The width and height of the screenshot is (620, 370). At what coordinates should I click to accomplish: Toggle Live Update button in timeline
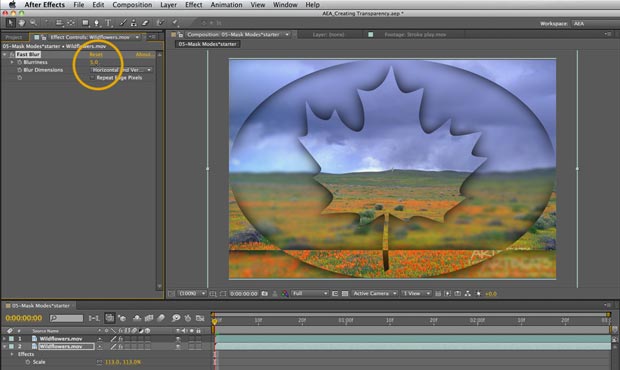coord(110,318)
